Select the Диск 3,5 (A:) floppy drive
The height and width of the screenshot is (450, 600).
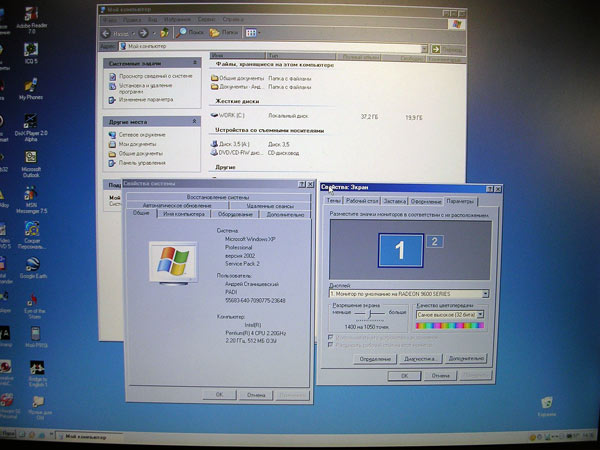tap(230, 144)
